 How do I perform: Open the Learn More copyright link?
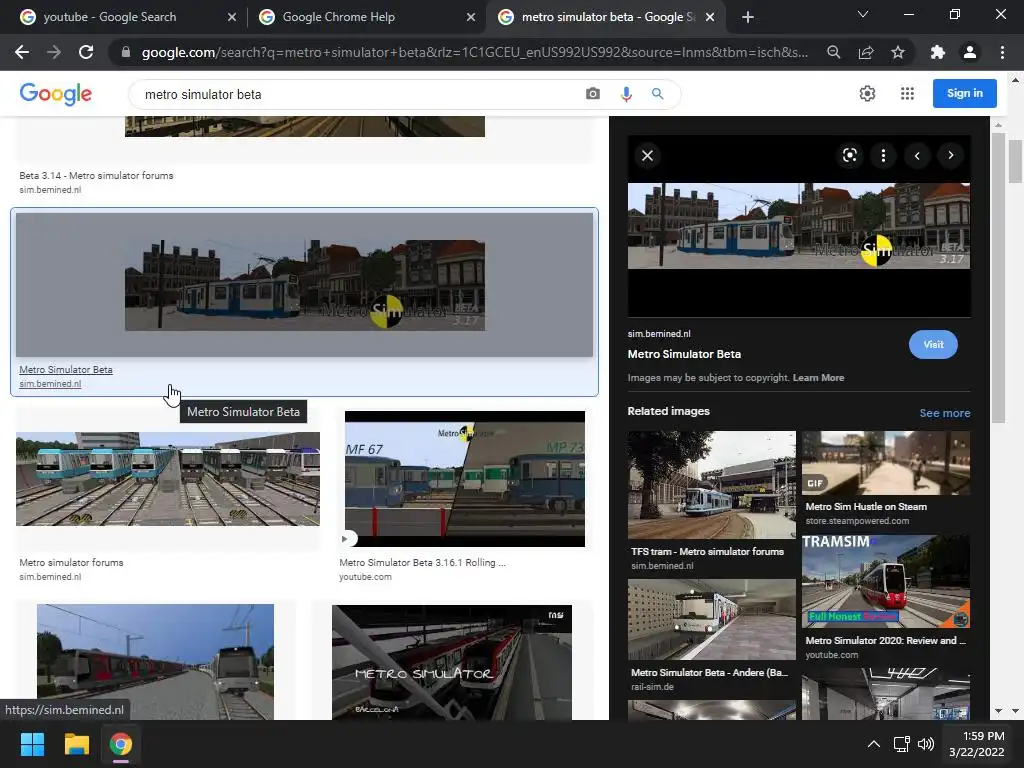[x=818, y=377]
